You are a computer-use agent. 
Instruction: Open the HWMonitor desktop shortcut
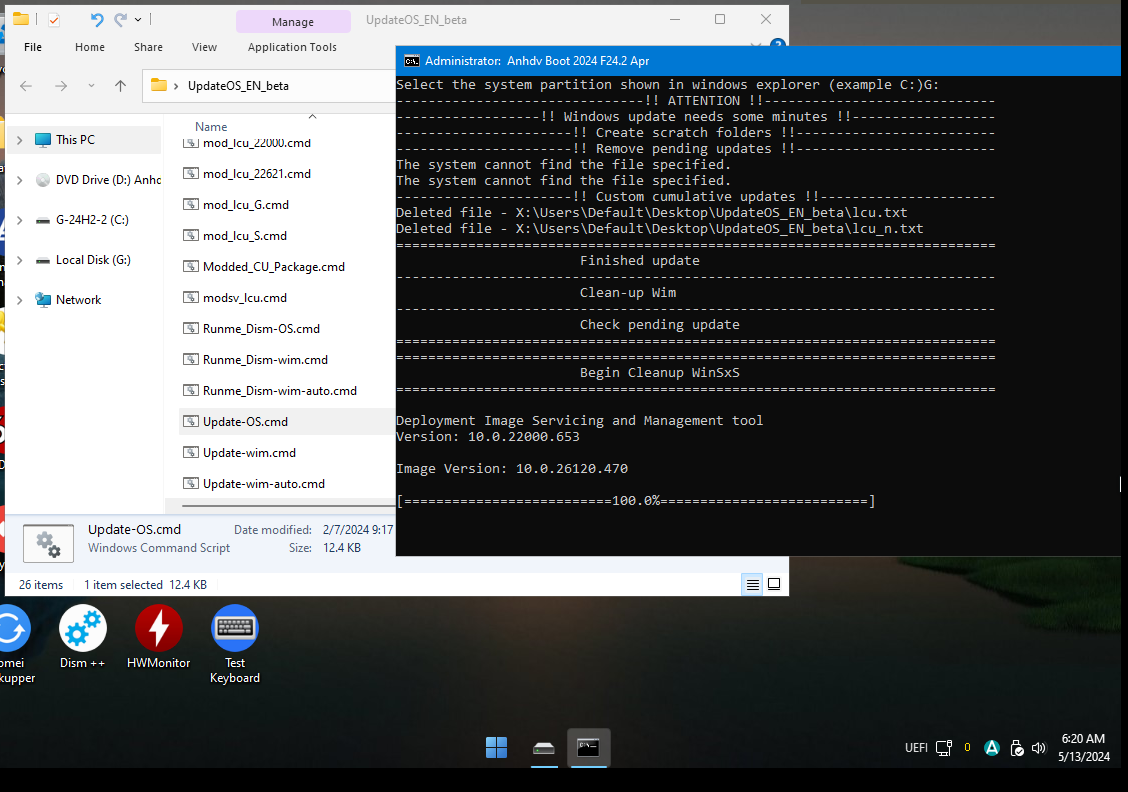[158, 637]
